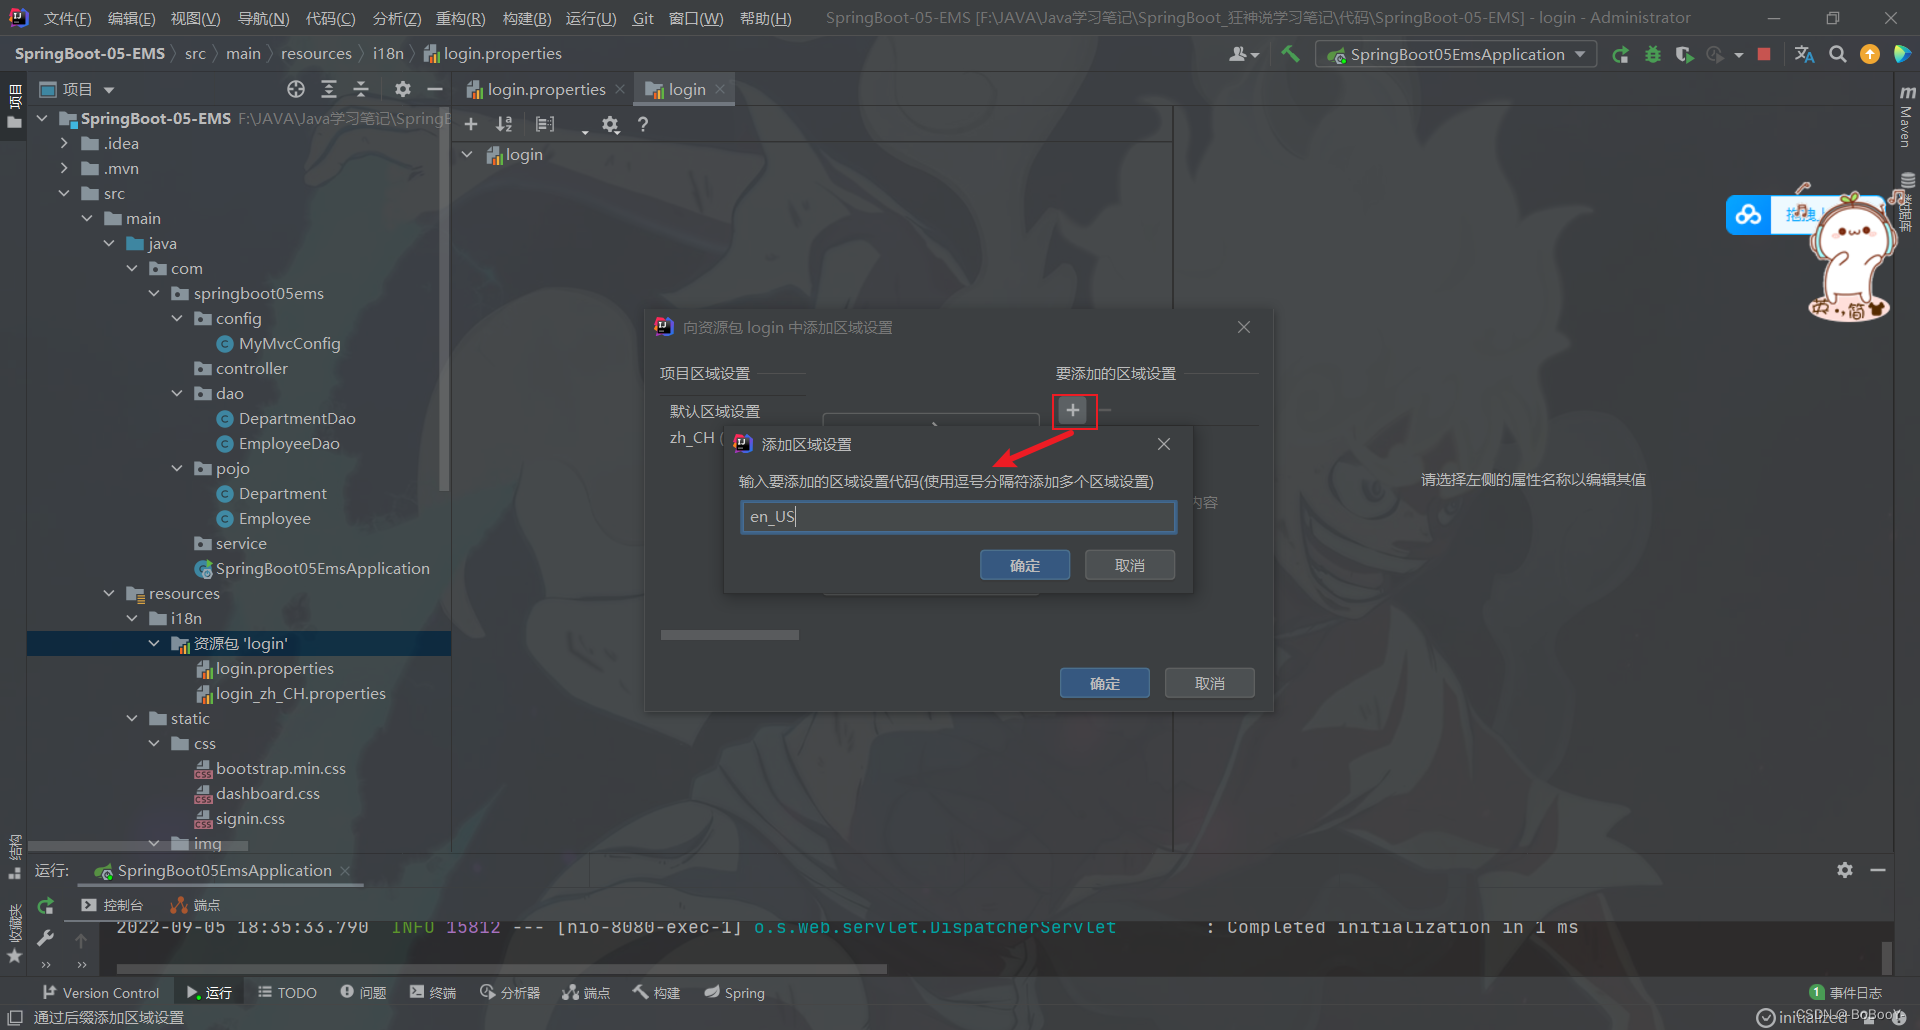Switch to the login.properties editor tab

click(x=546, y=90)
